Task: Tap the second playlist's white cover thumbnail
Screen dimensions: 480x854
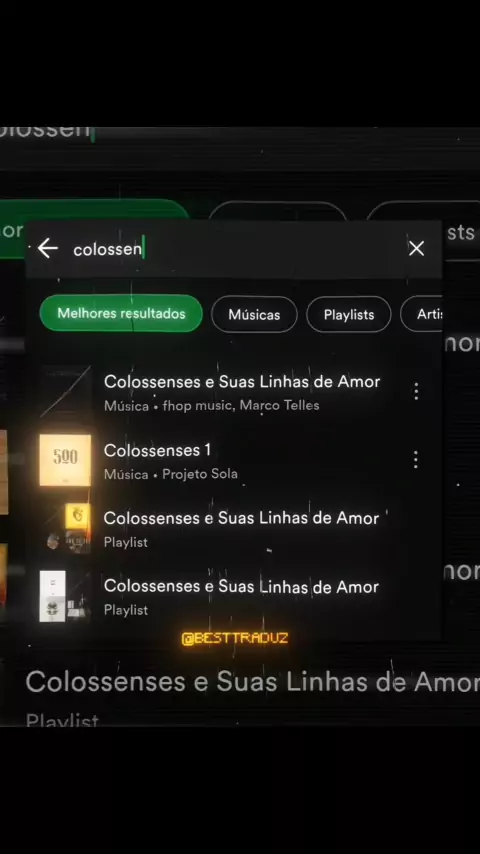Action: (x=65, y=596)
